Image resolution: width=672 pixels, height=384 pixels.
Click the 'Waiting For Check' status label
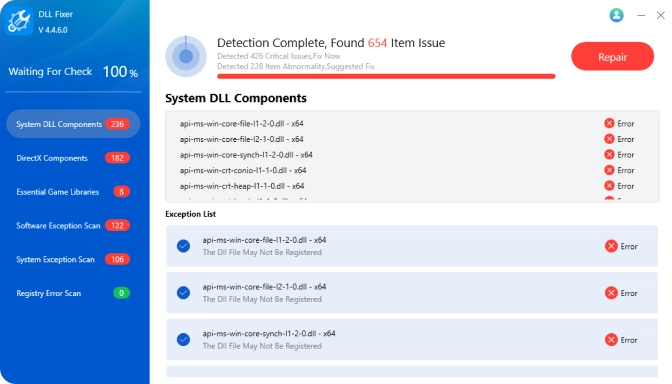click(50, 72)
